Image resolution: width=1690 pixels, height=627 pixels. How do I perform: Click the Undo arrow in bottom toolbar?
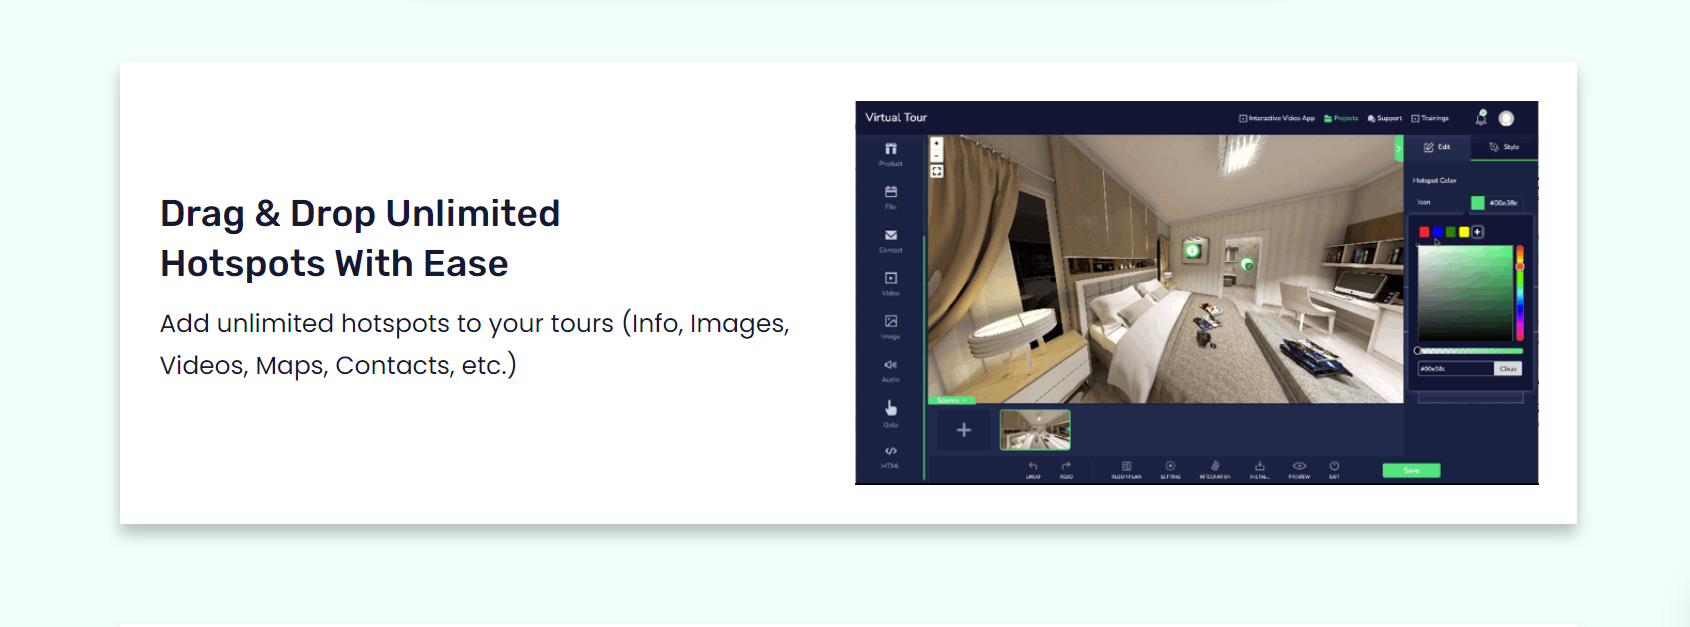[x=1033, y=467]
